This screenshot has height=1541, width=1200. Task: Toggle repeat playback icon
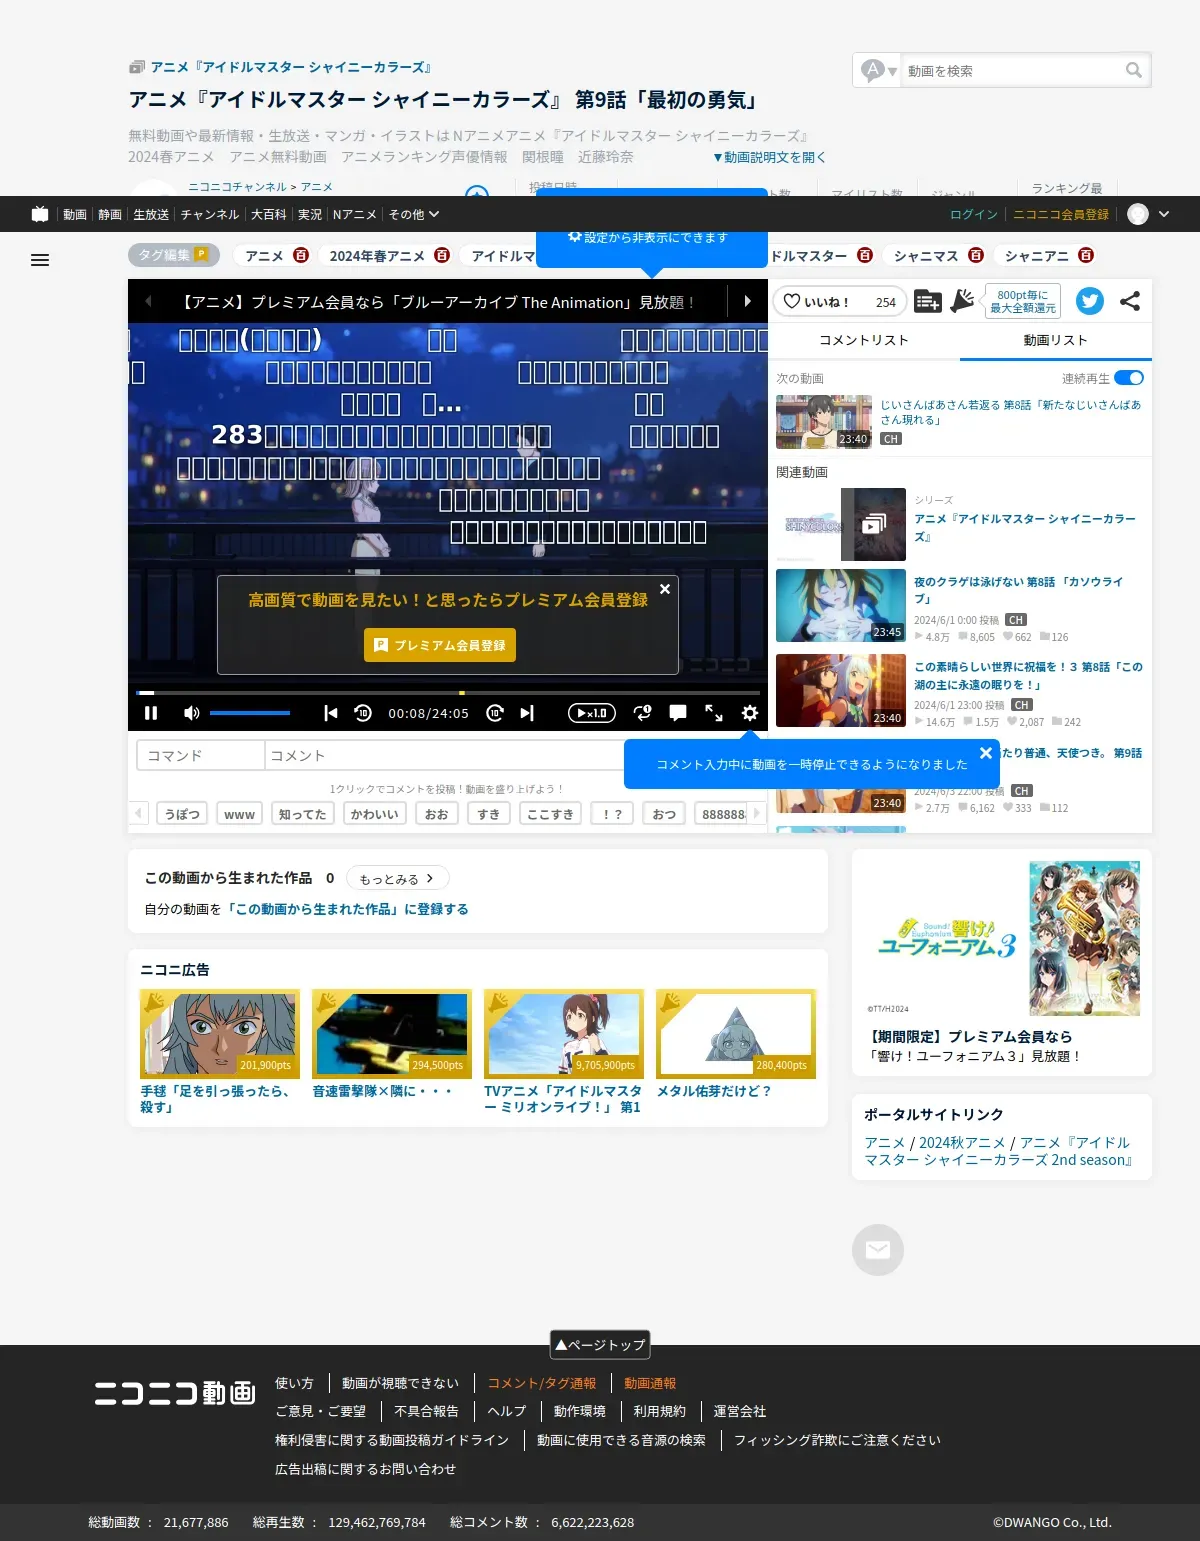tap(642, 713)
